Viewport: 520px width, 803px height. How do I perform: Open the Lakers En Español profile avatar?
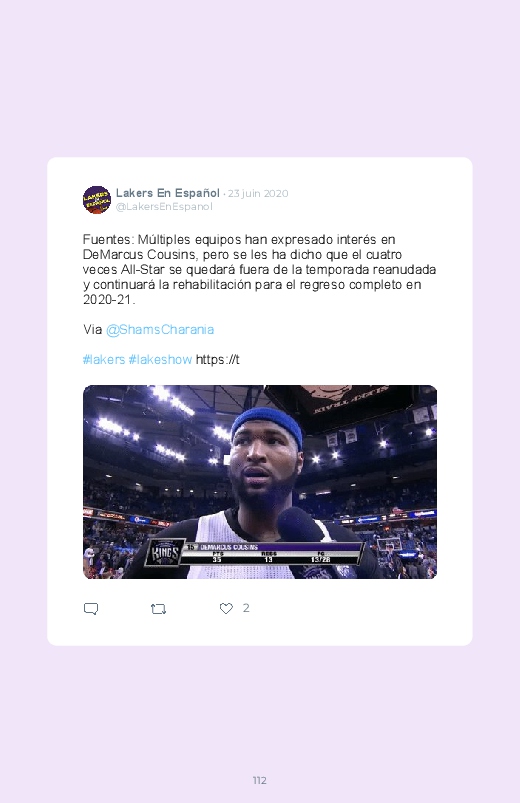pyautogui.click(x=97, y=200)
